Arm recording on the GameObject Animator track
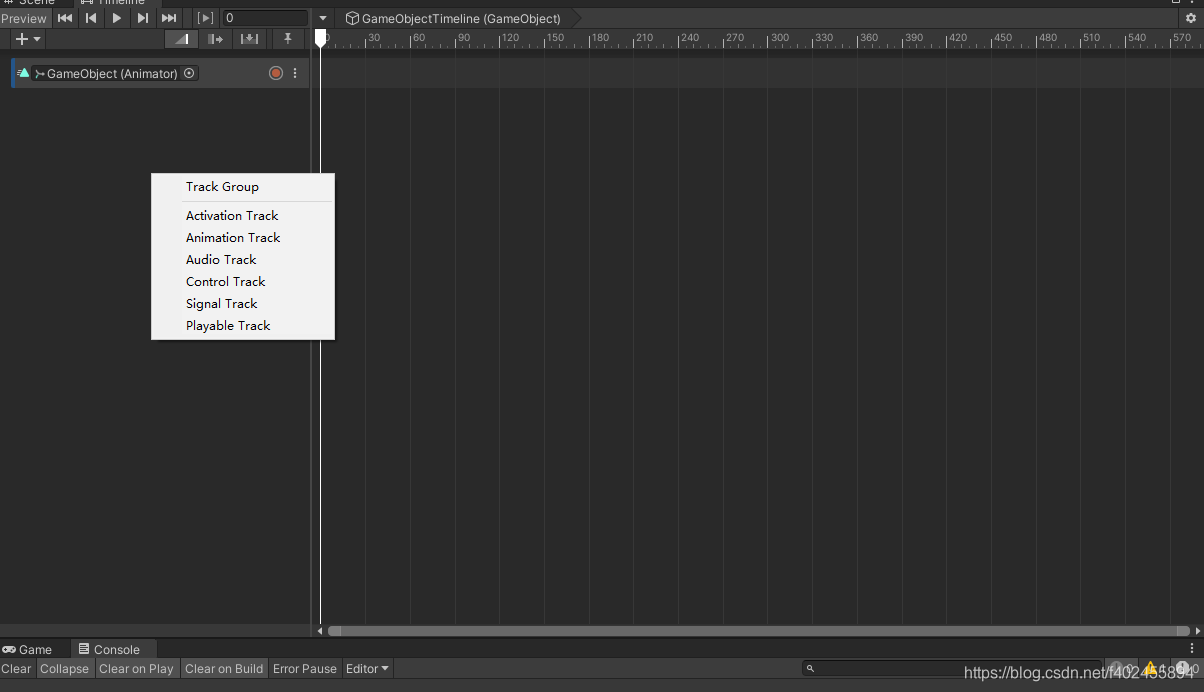The height and width of the screenshot is (692, 1204). [275, 72]
